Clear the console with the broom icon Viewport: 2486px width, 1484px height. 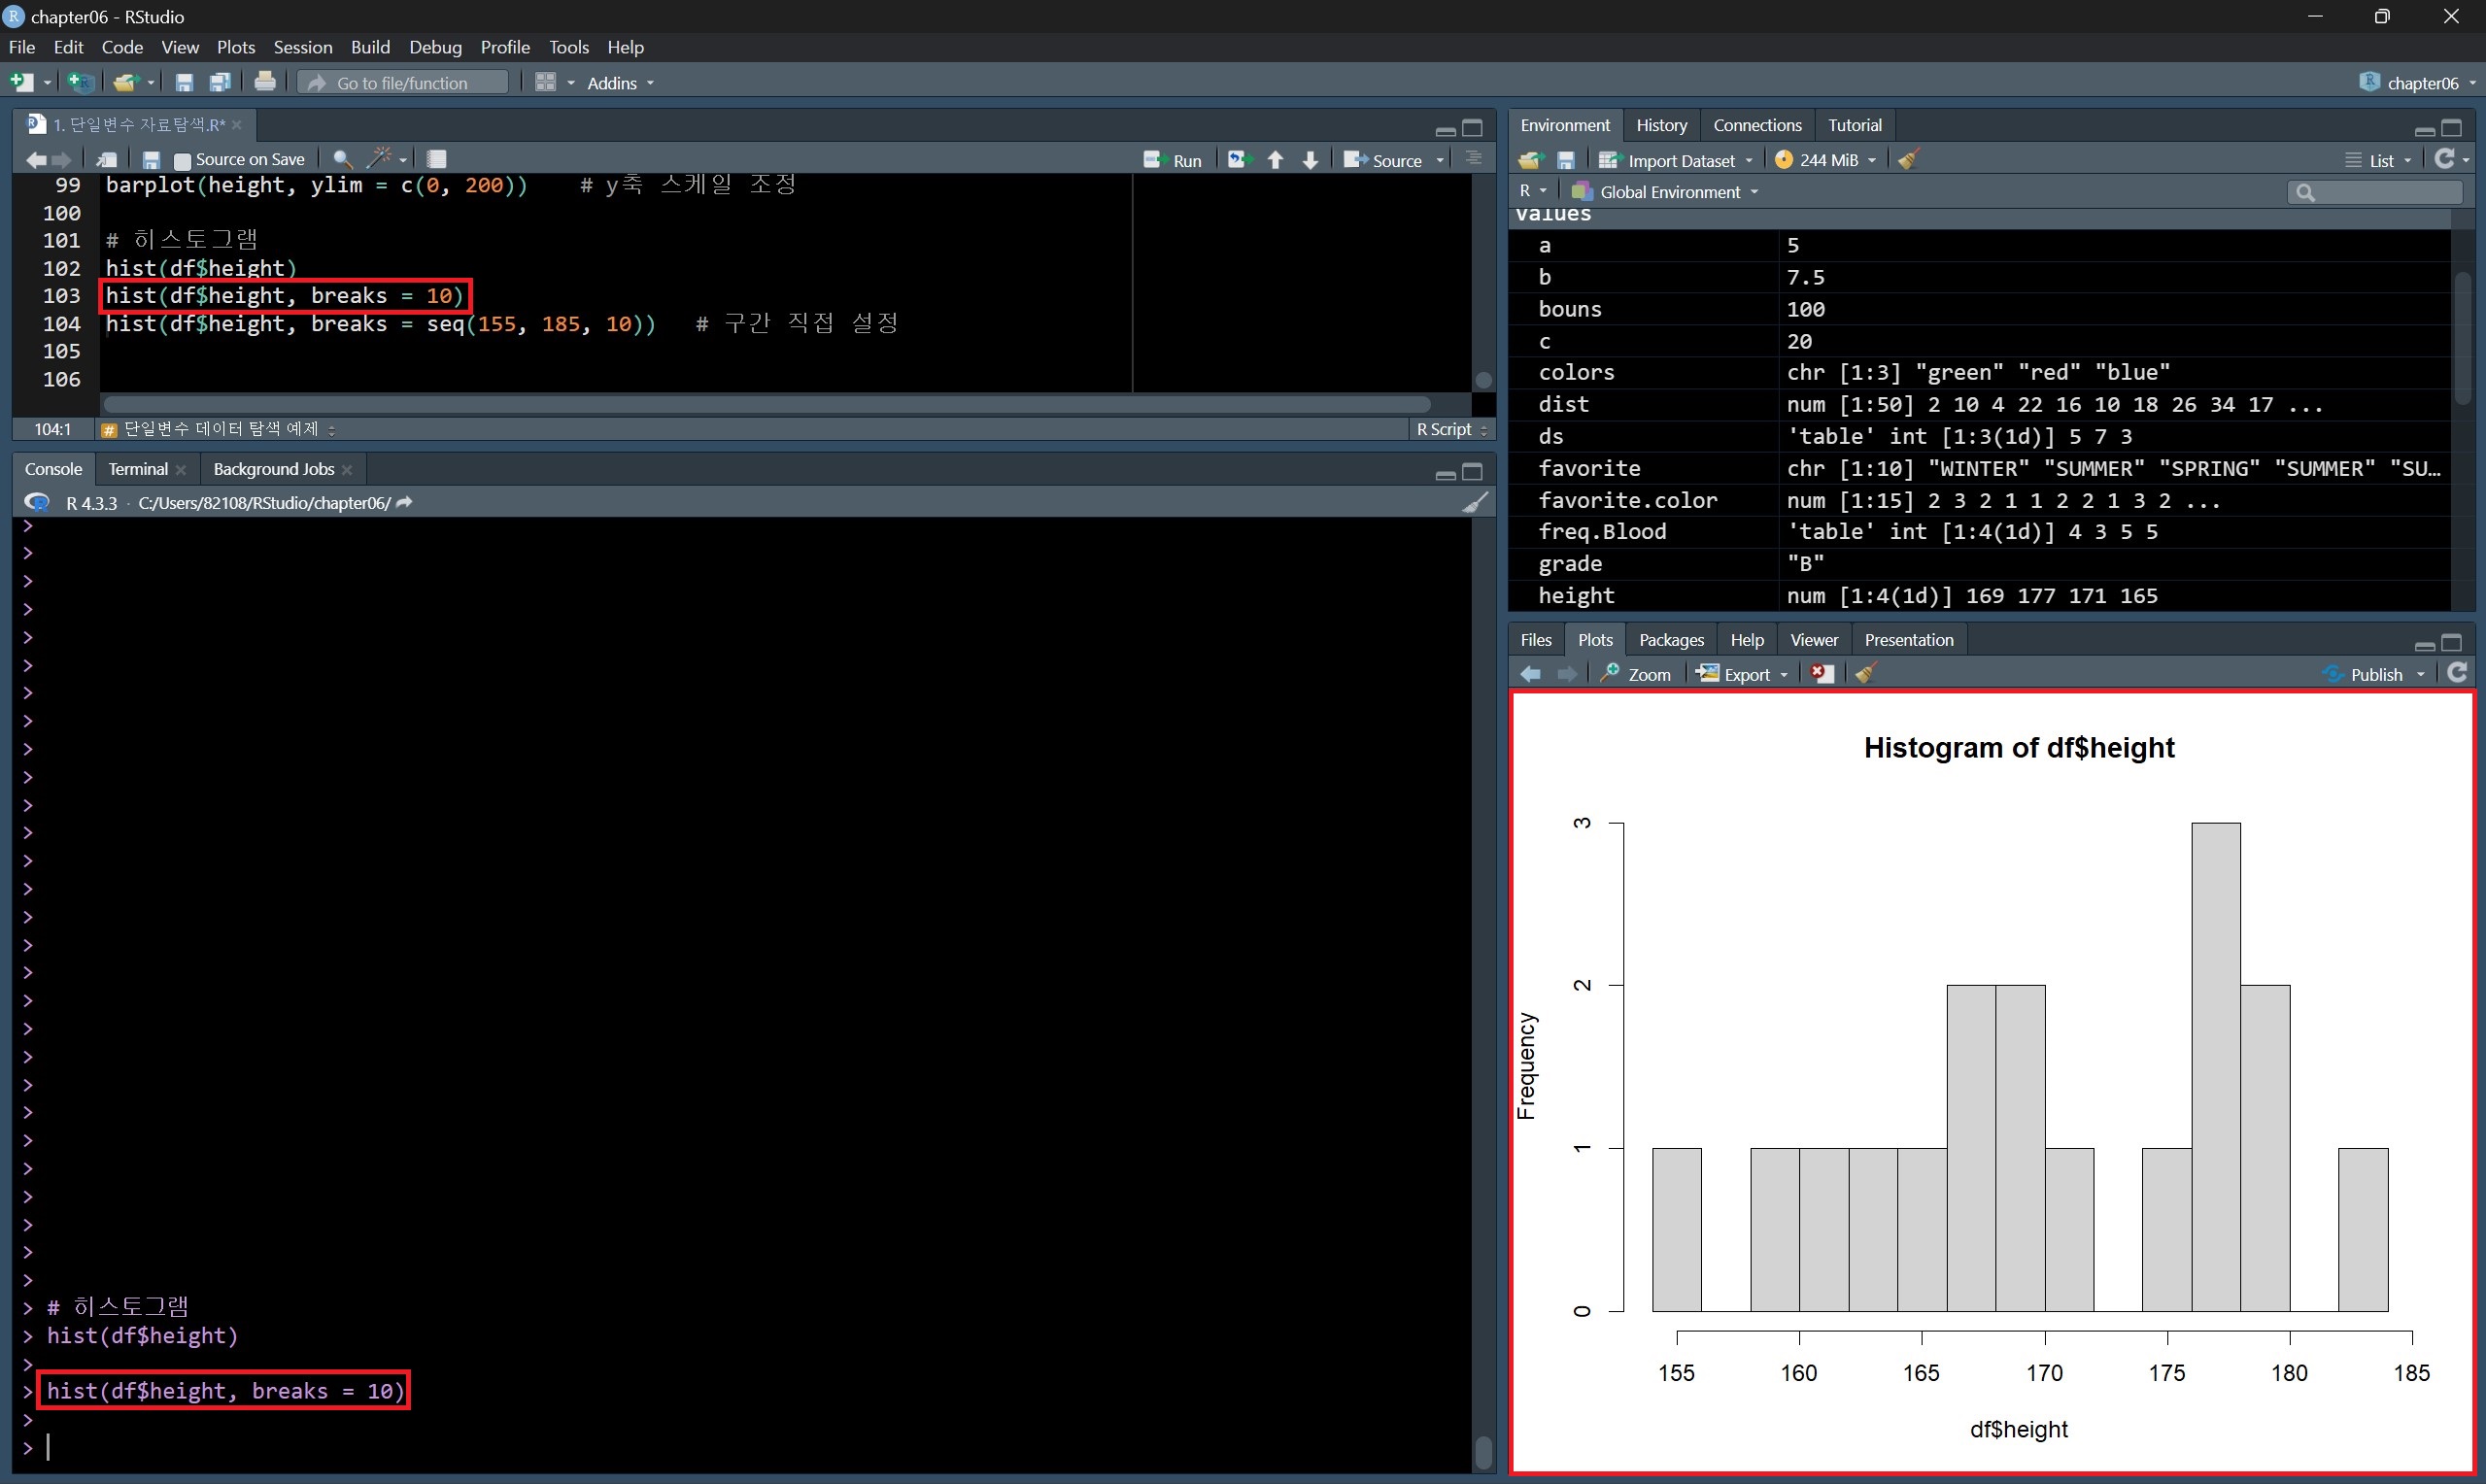(1474, 503)
